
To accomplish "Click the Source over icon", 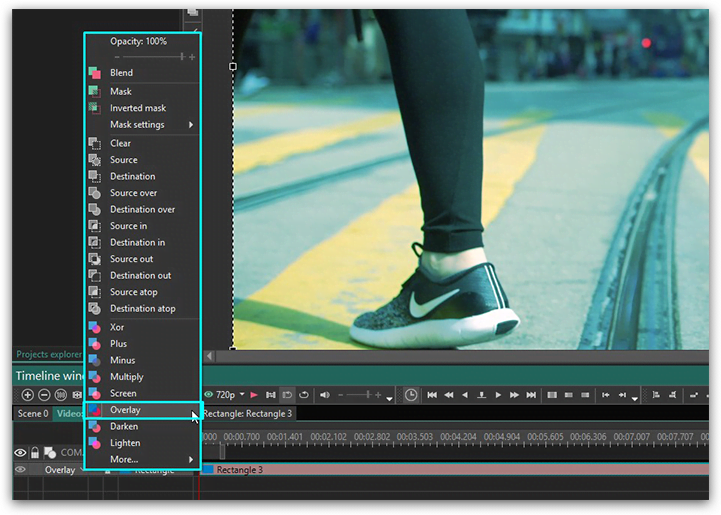I will 95,193.
